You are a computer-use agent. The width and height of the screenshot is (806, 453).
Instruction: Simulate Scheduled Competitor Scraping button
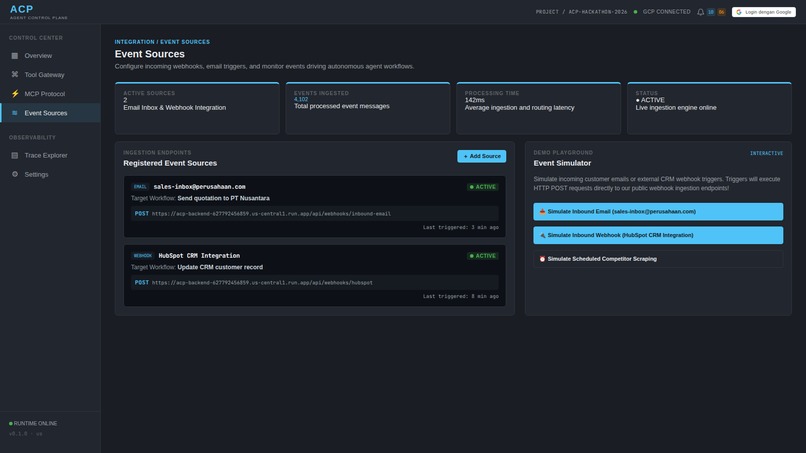click(x=658, y=259)
